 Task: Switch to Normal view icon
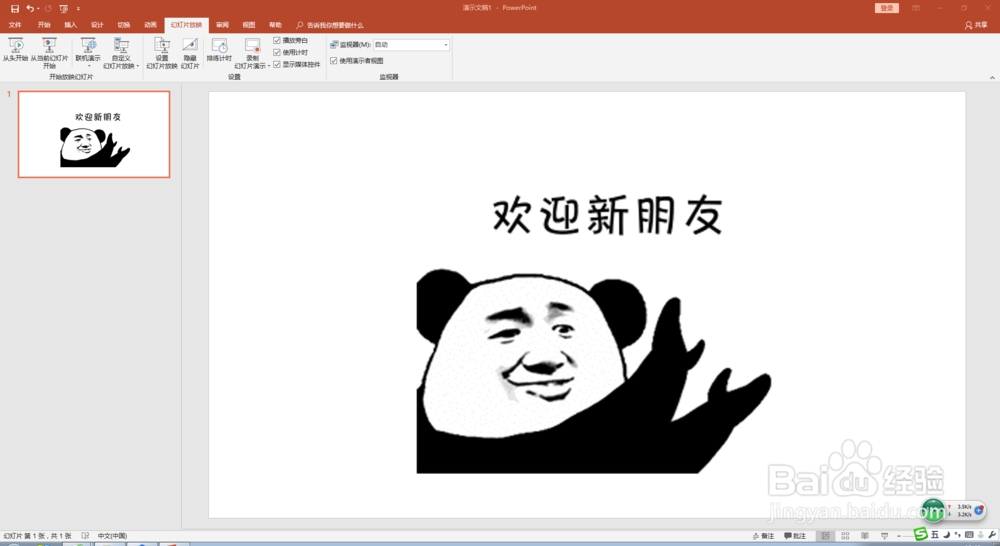coord(825,536)
